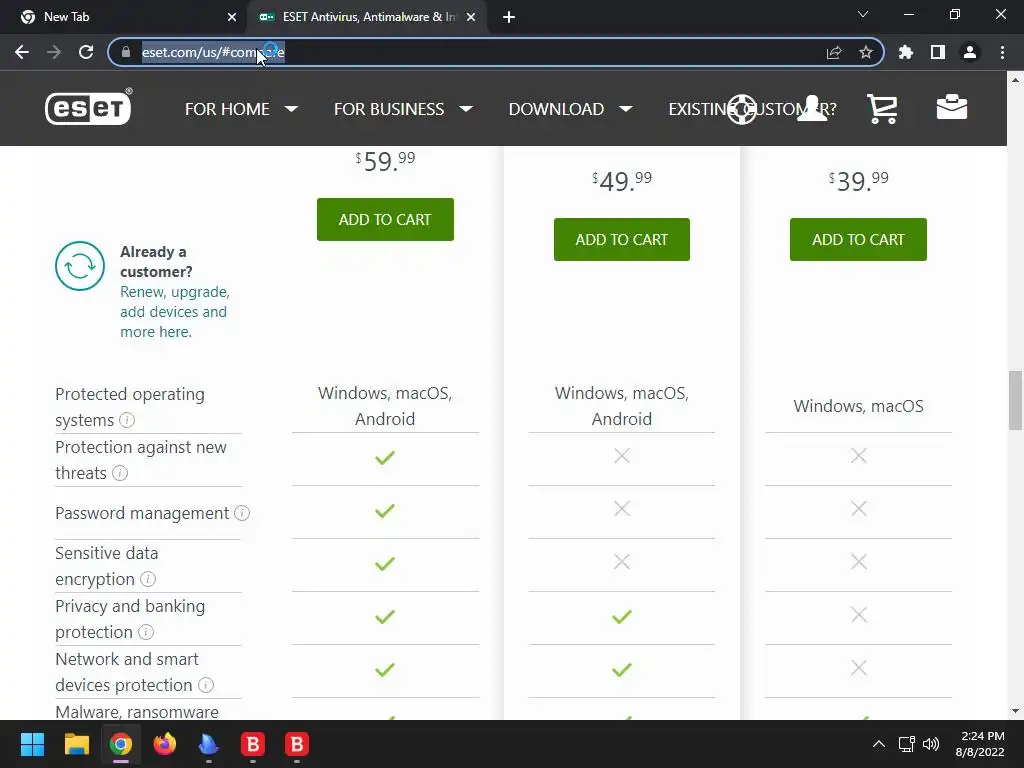
Task: Add the $49.99 plan to cart
Action: [x=622, y=240]
